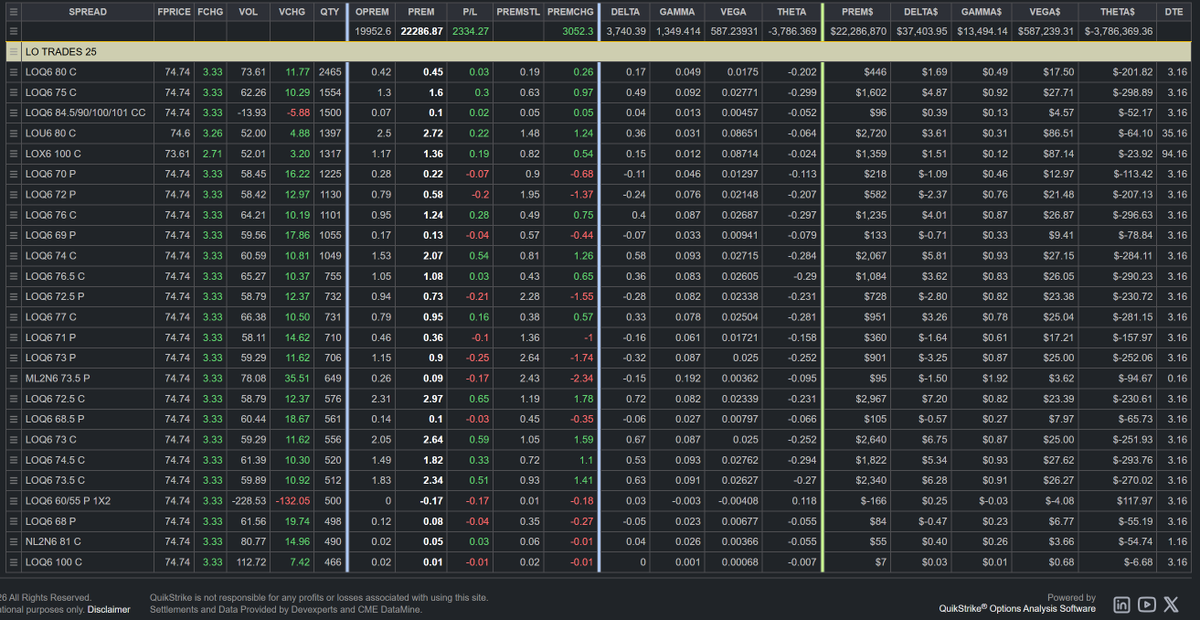1200x620 pixels.
Task: Open menu icon for LOQ6 70 P row
Action: point(13,174)
